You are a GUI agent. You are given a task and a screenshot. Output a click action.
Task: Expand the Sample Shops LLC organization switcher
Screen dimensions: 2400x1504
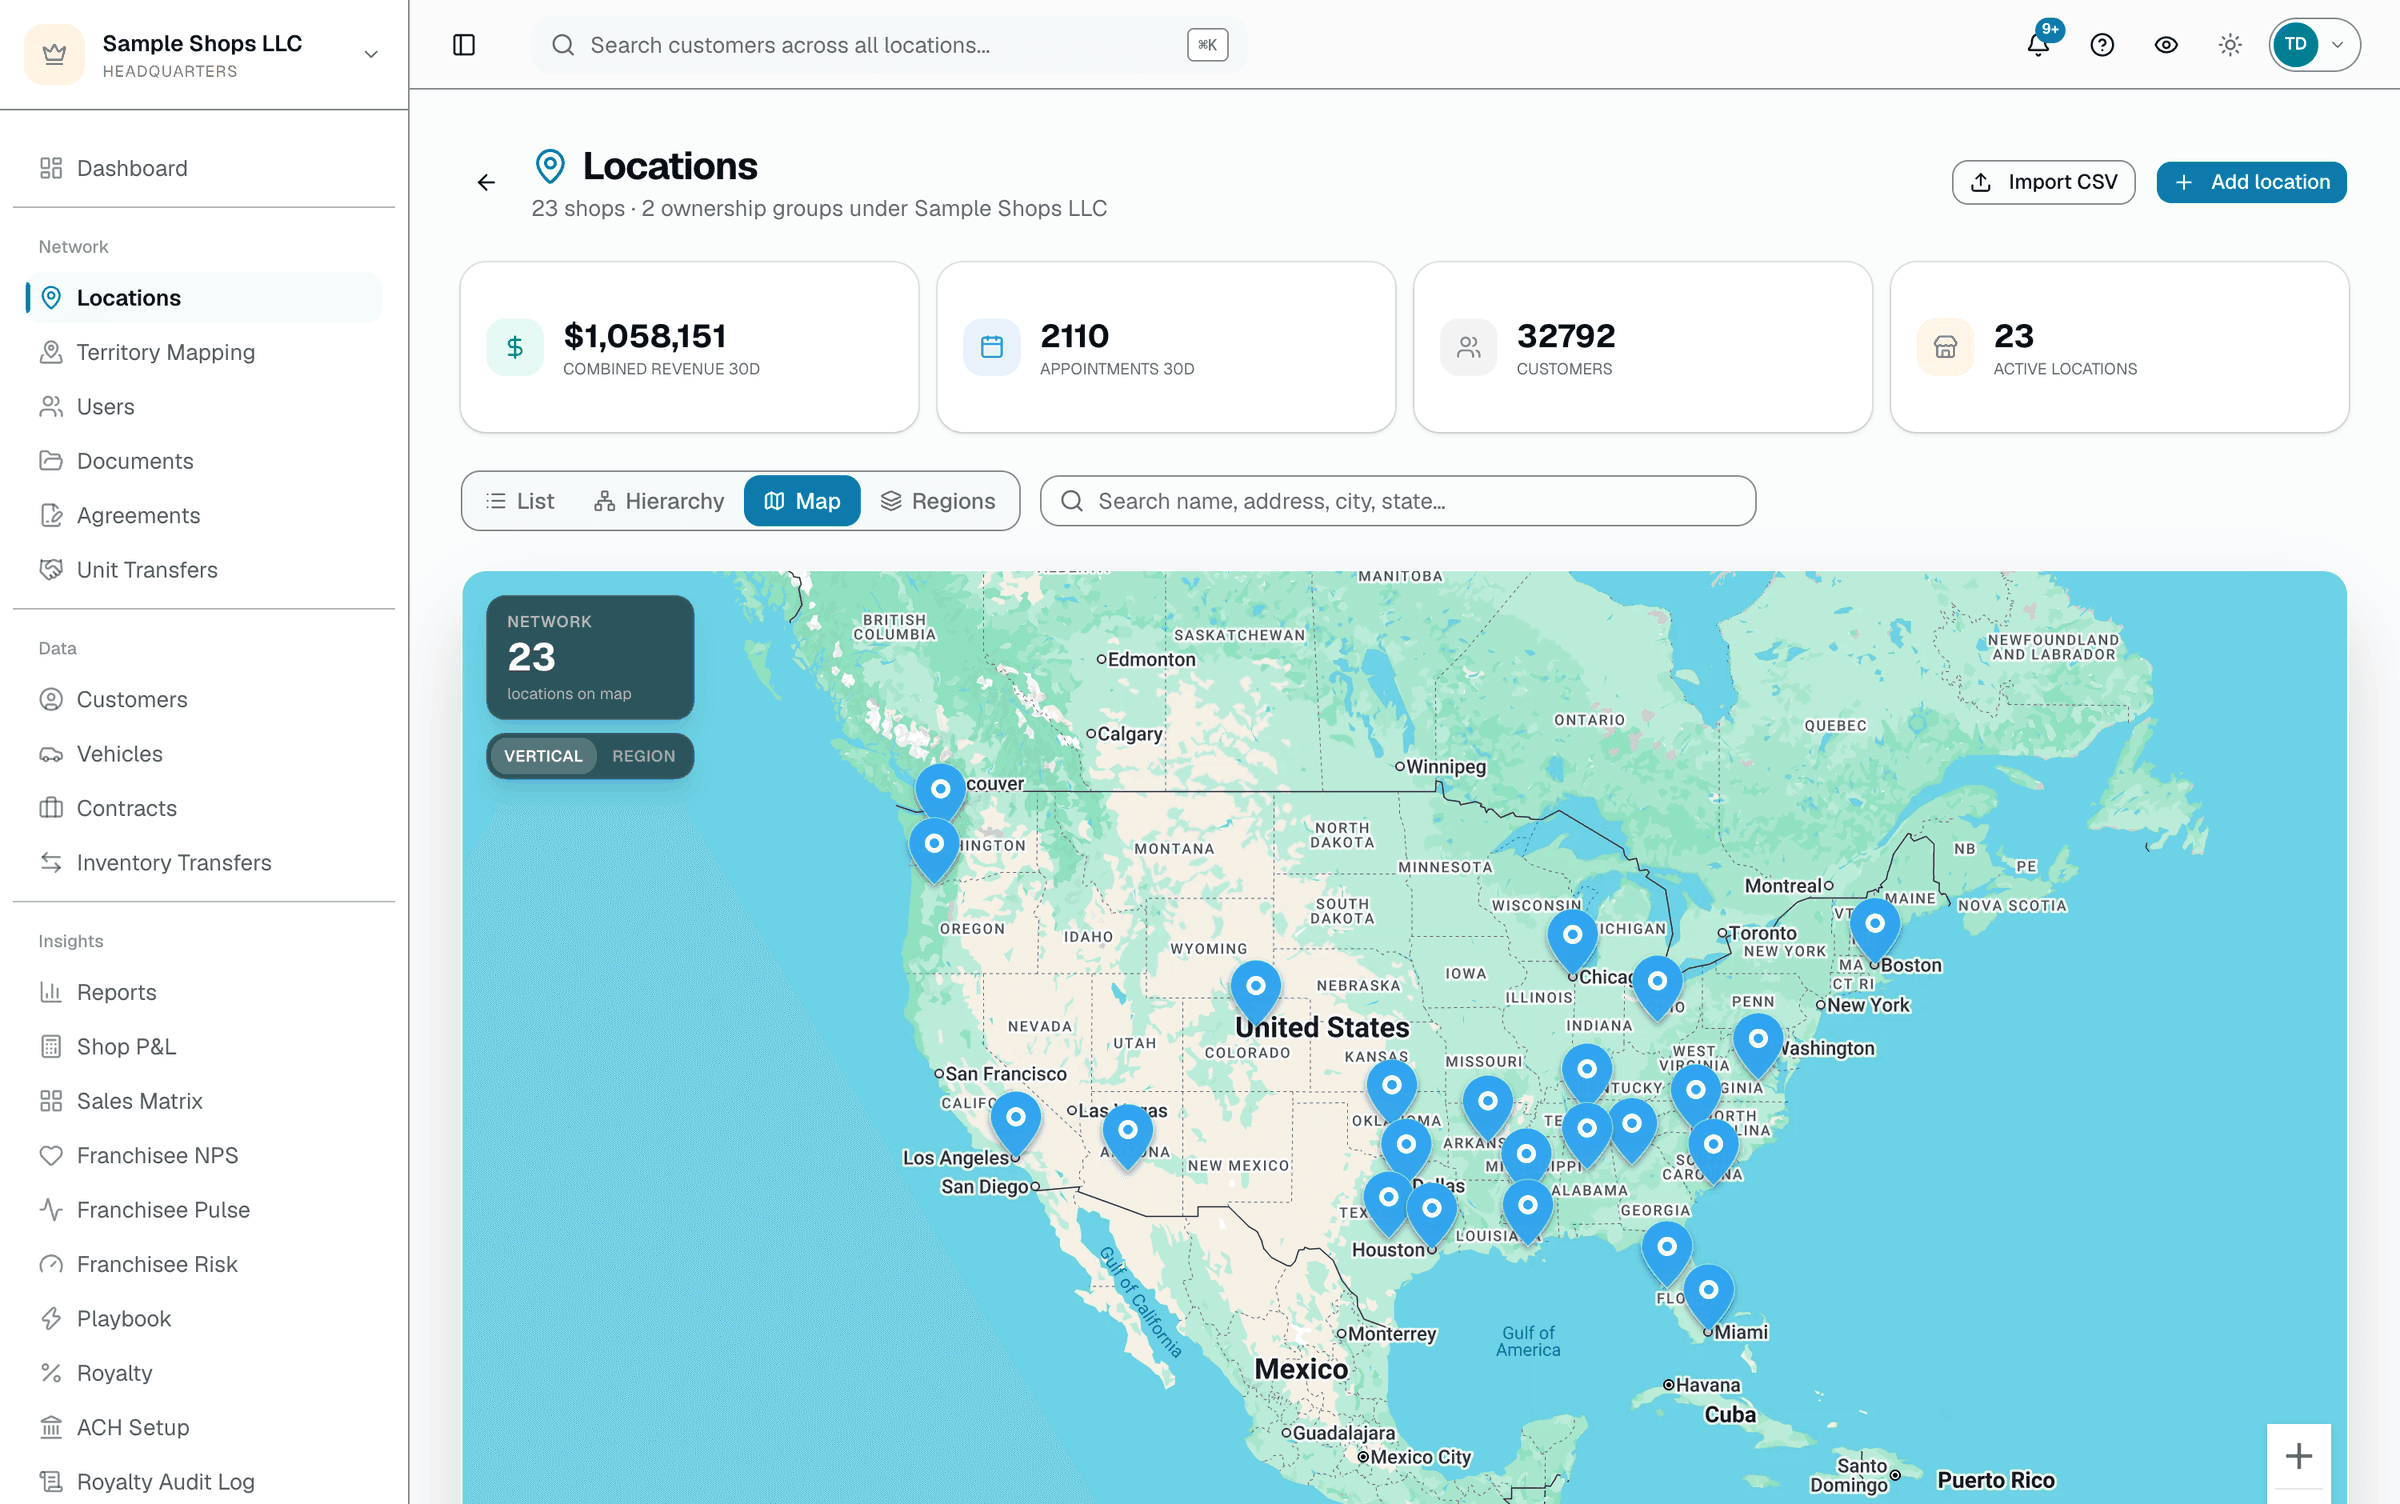click(204, 55)
